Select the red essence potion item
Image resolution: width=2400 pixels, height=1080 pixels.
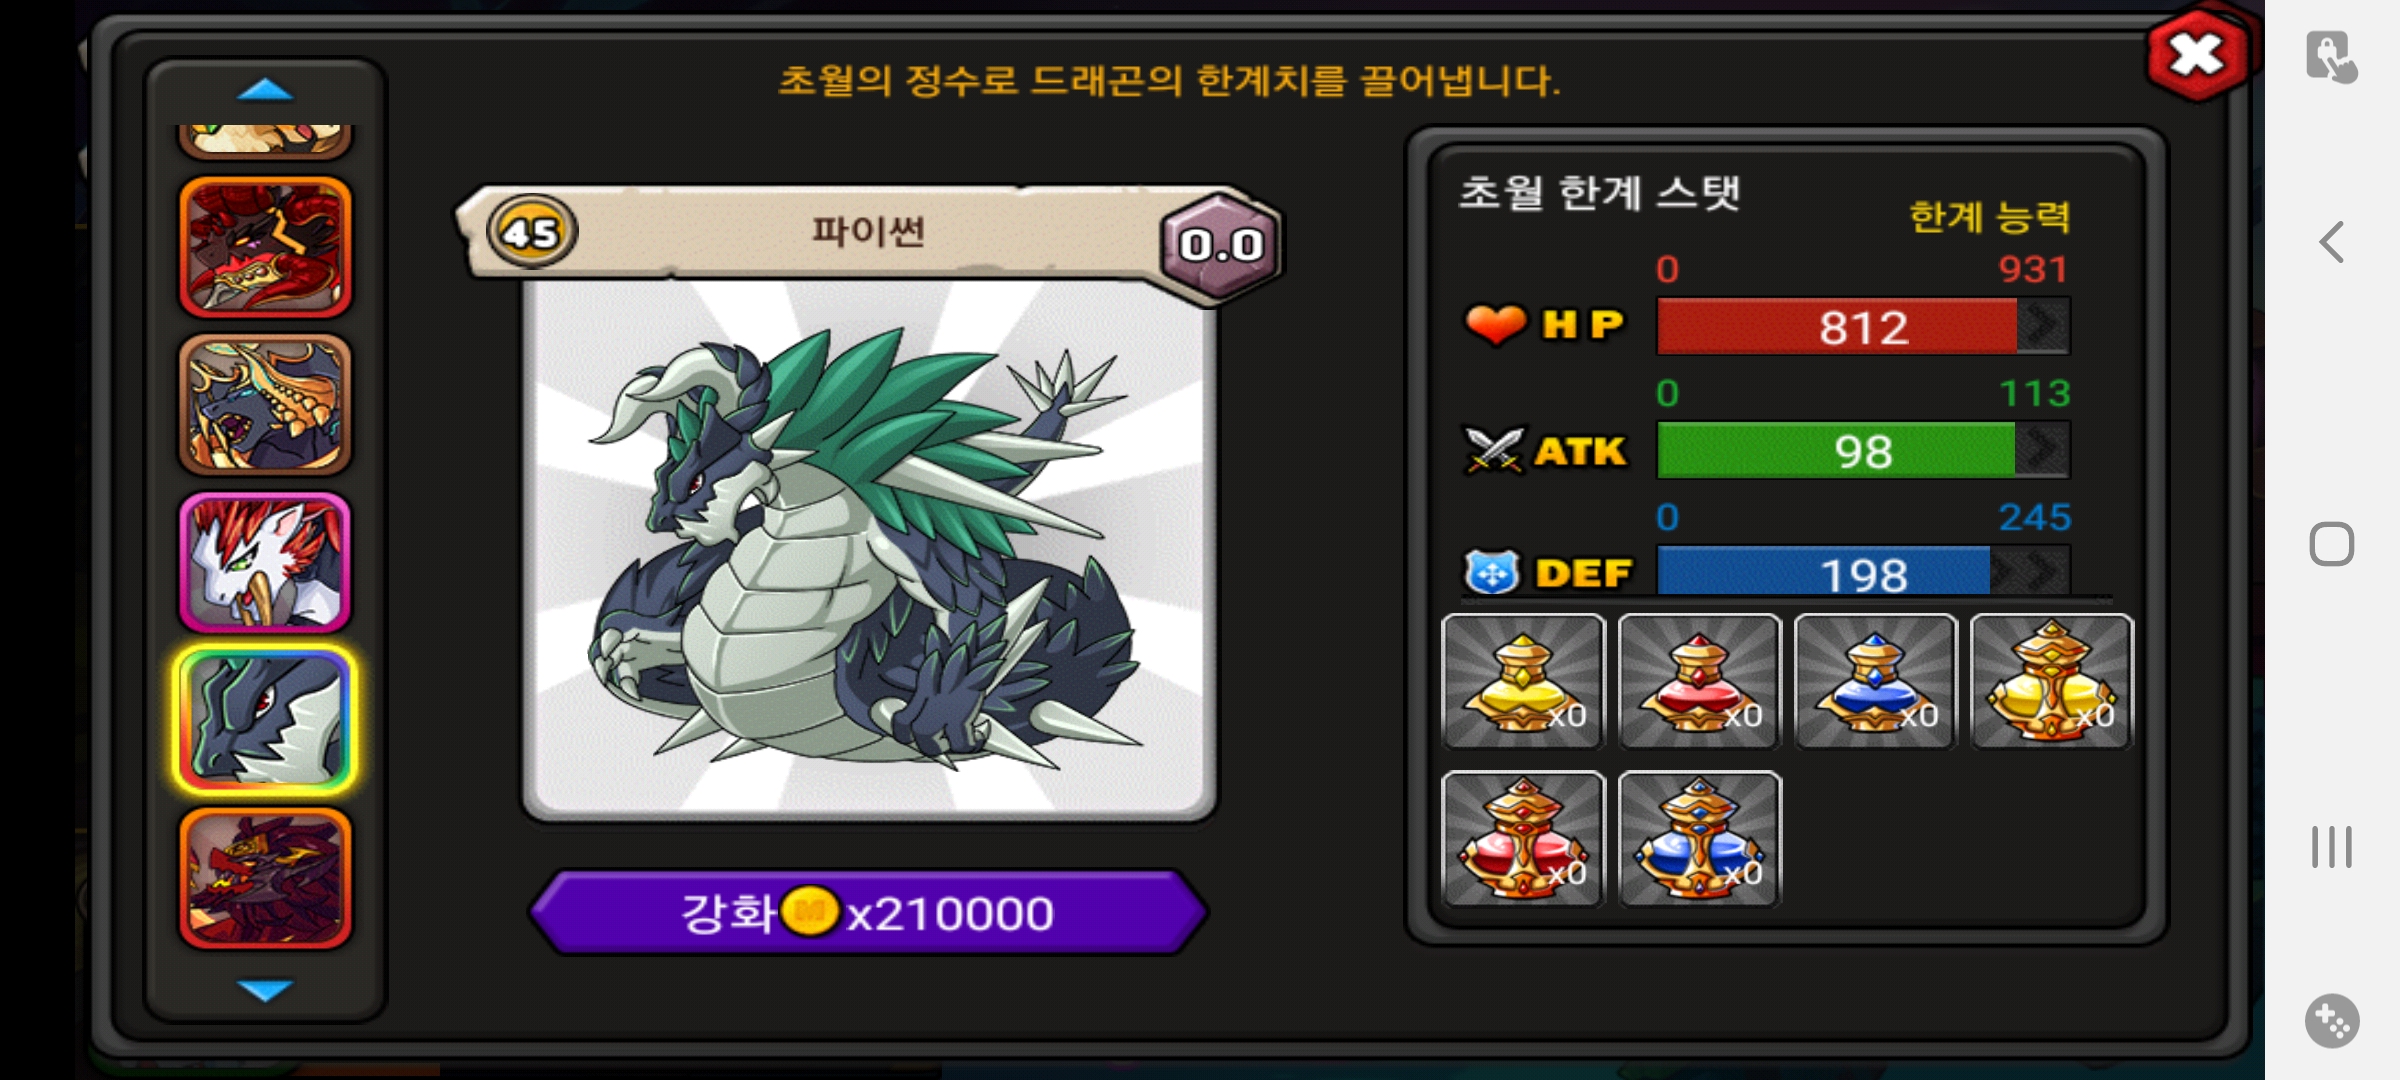coord(1699,682)
